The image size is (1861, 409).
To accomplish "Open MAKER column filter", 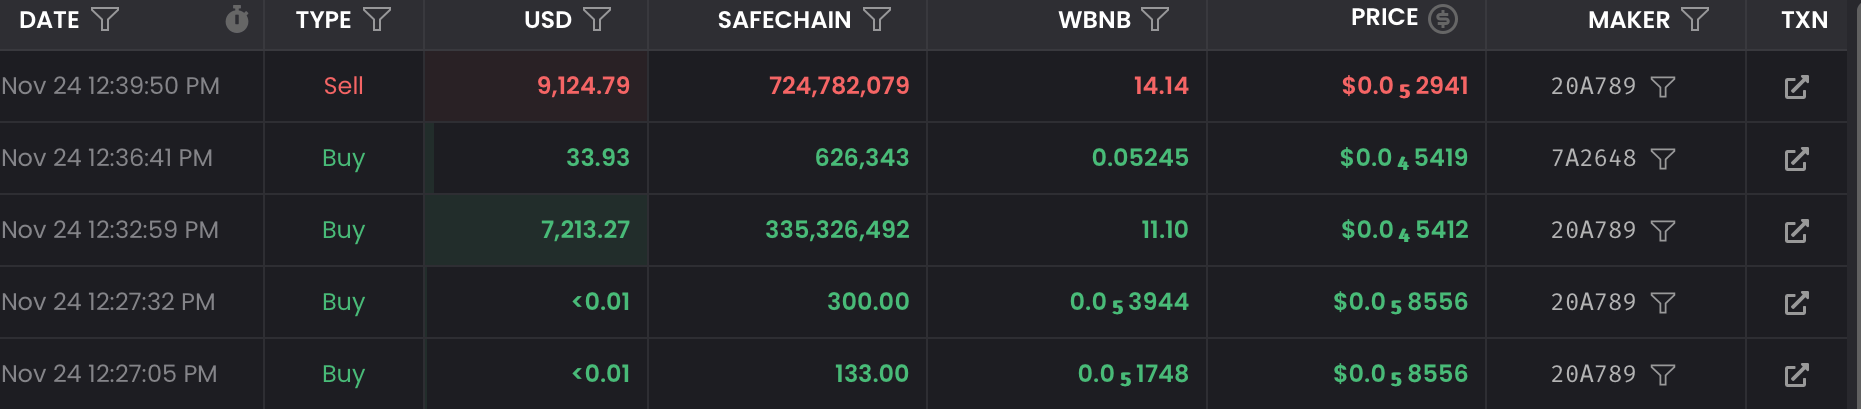I will (1695, 20).
